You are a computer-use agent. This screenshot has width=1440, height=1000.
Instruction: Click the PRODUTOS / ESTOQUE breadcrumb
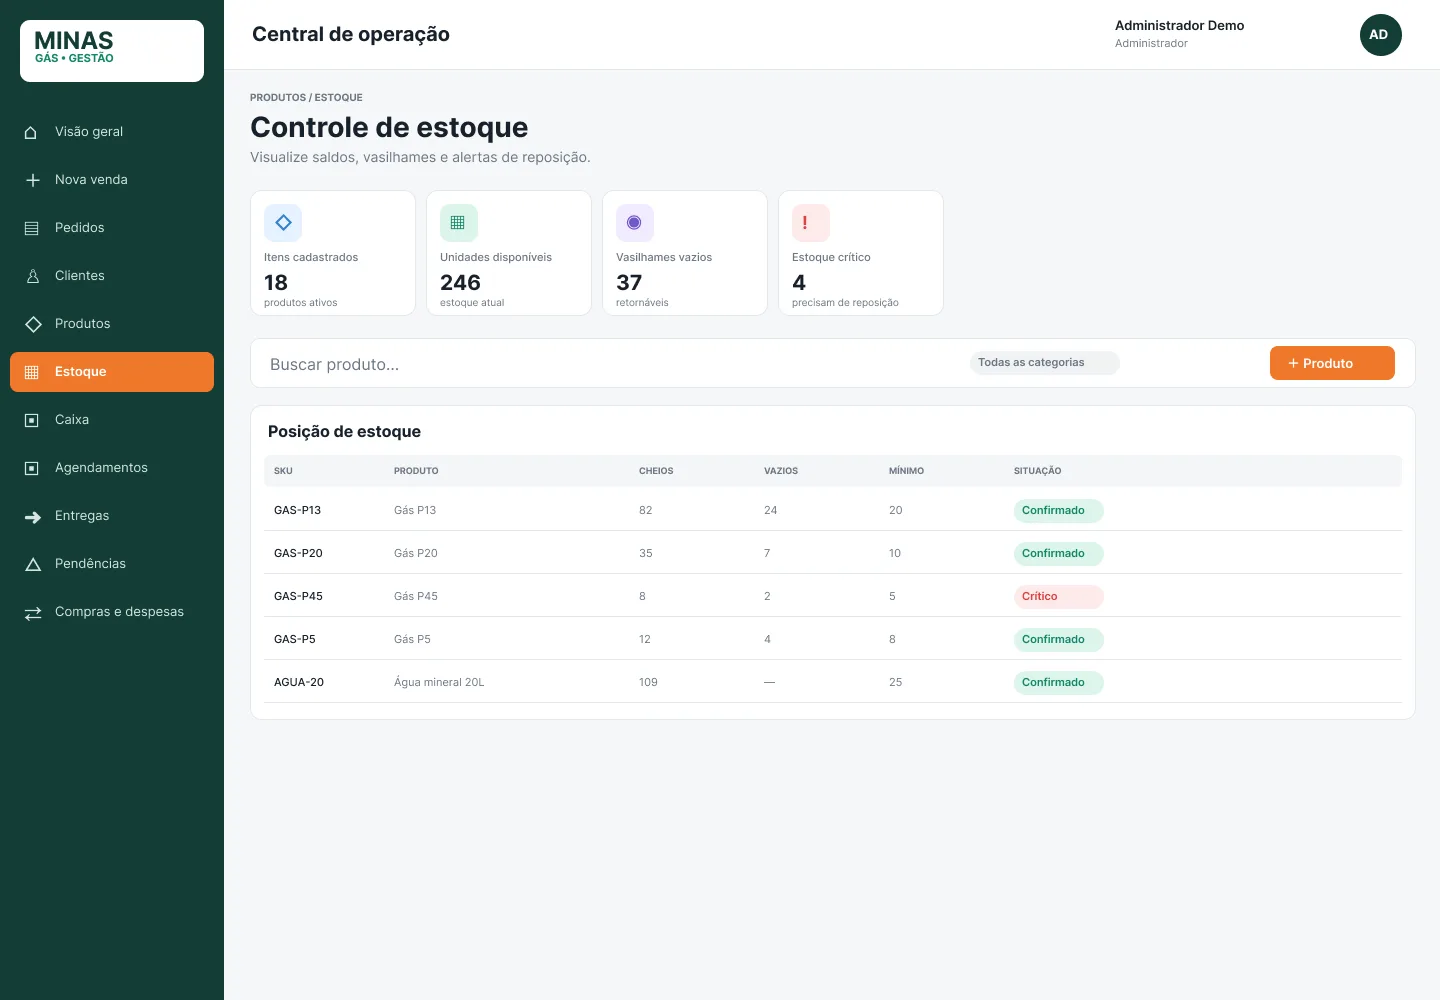click(306, 98)
